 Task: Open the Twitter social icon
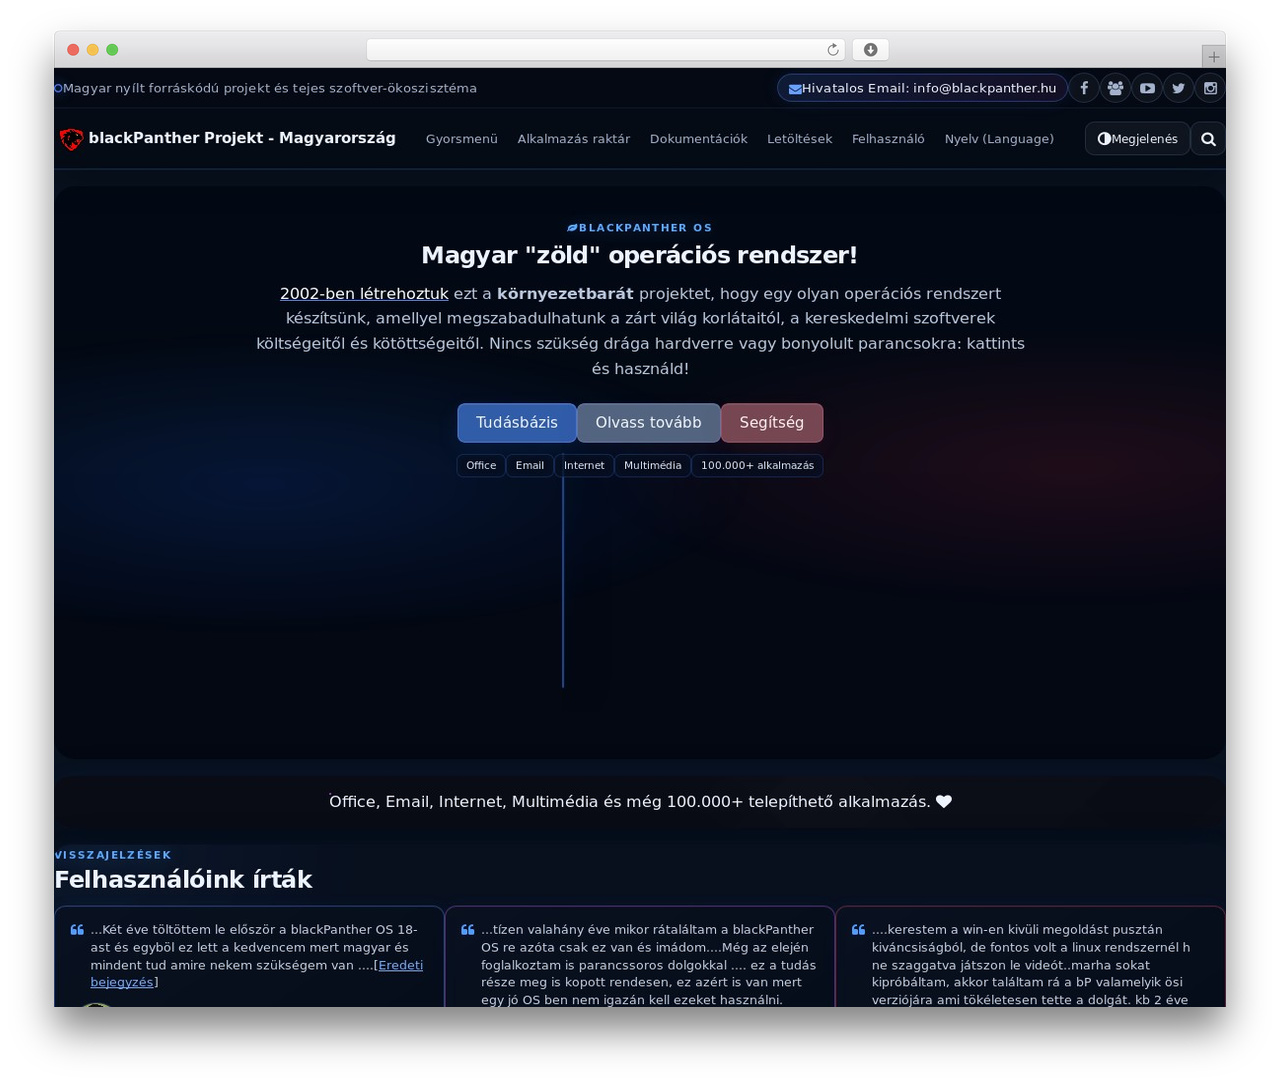1179,88
